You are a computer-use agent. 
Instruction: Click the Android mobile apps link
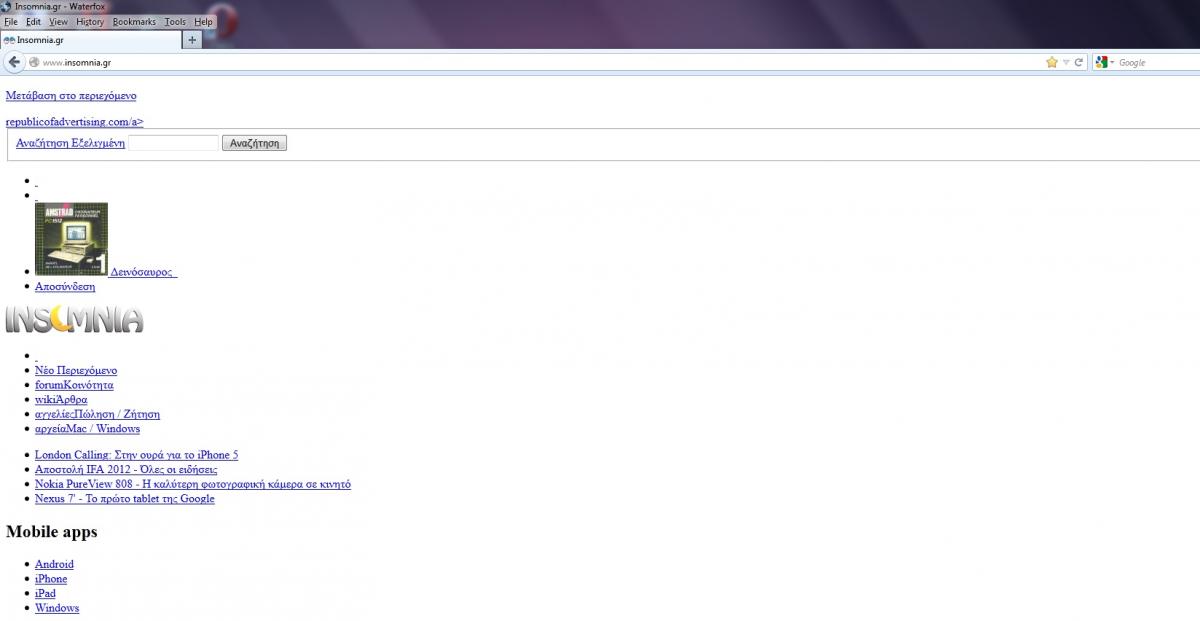(x=54, y=564)
